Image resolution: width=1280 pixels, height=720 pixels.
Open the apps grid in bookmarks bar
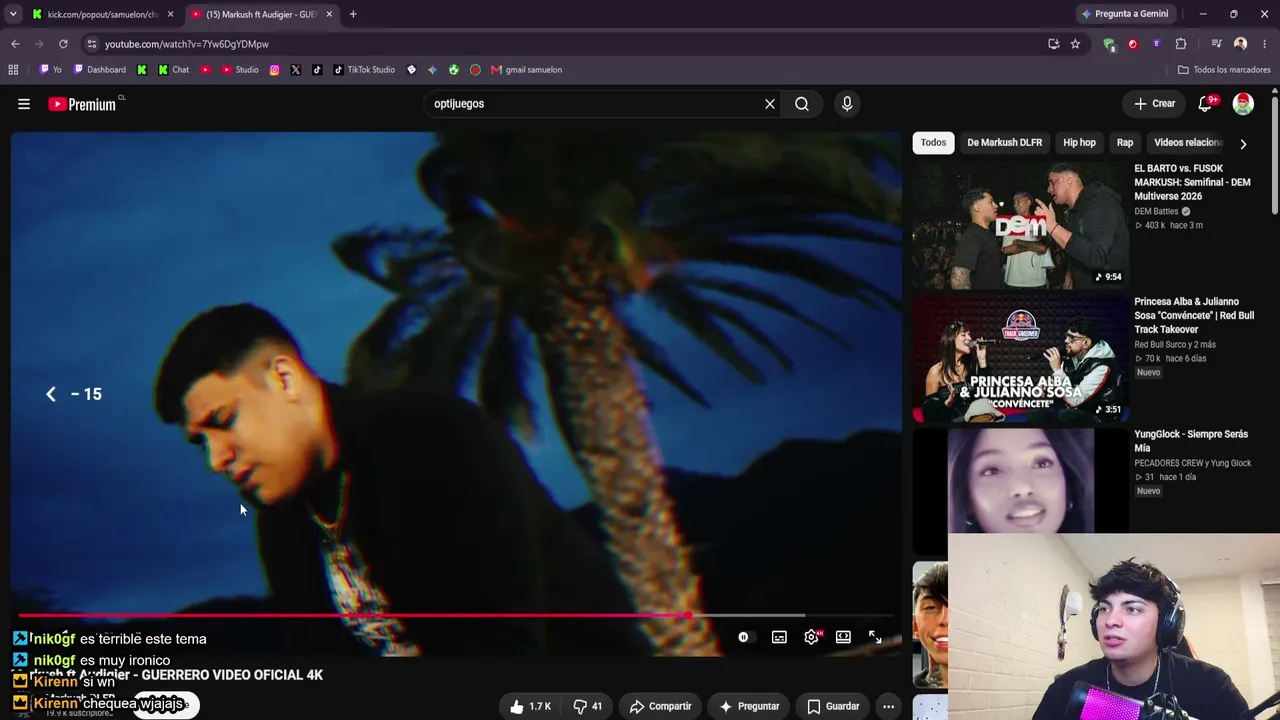(13, 70)
